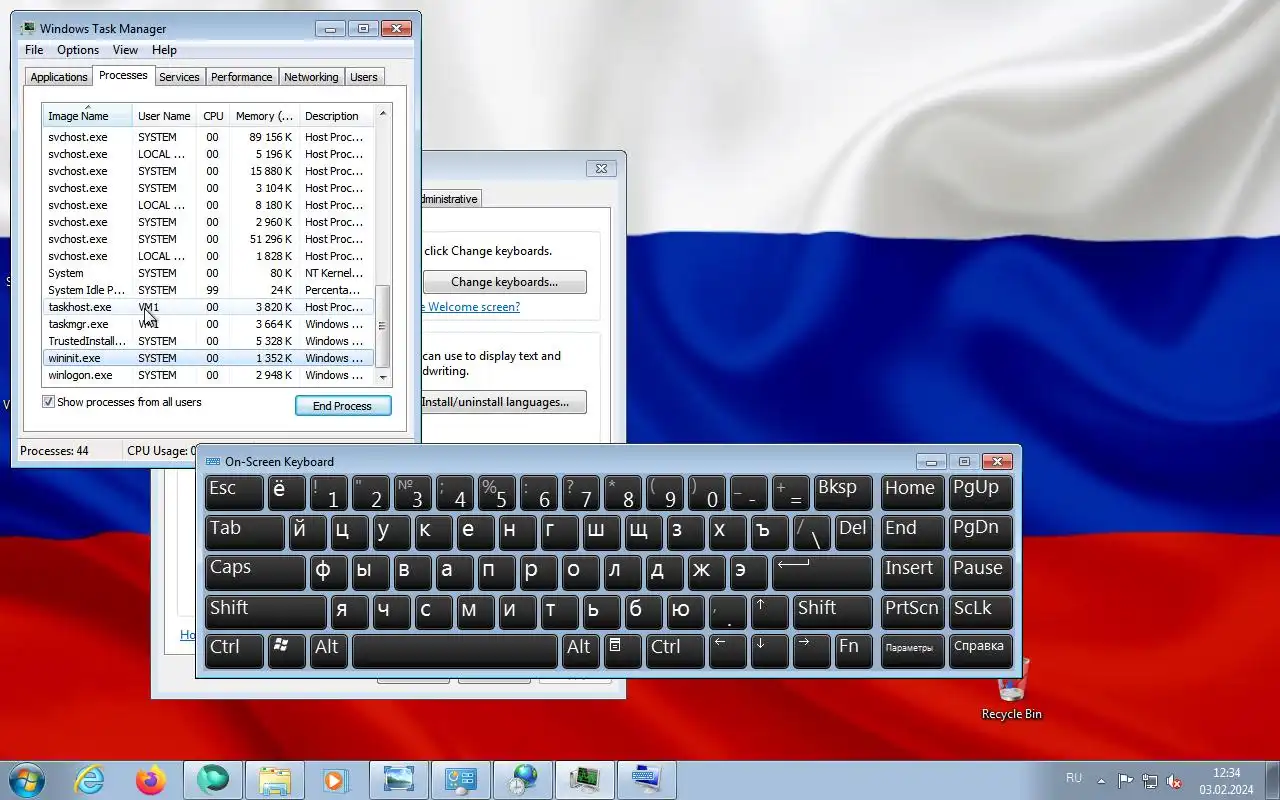Open the Windows Explorer folder taskbar icon

[x=274, y=780]
